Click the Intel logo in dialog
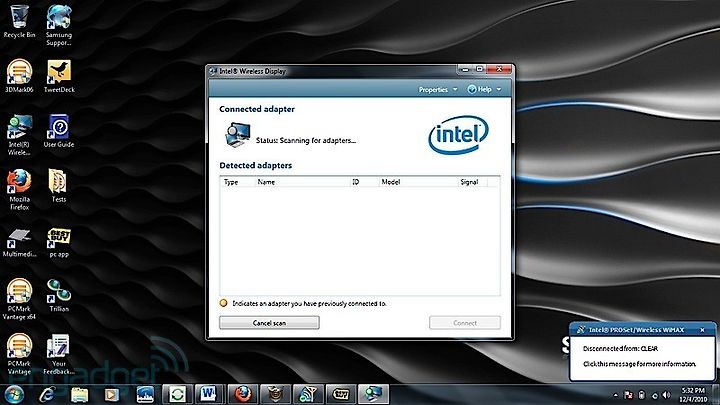The image size is (720, 405). tap(458, 134)
